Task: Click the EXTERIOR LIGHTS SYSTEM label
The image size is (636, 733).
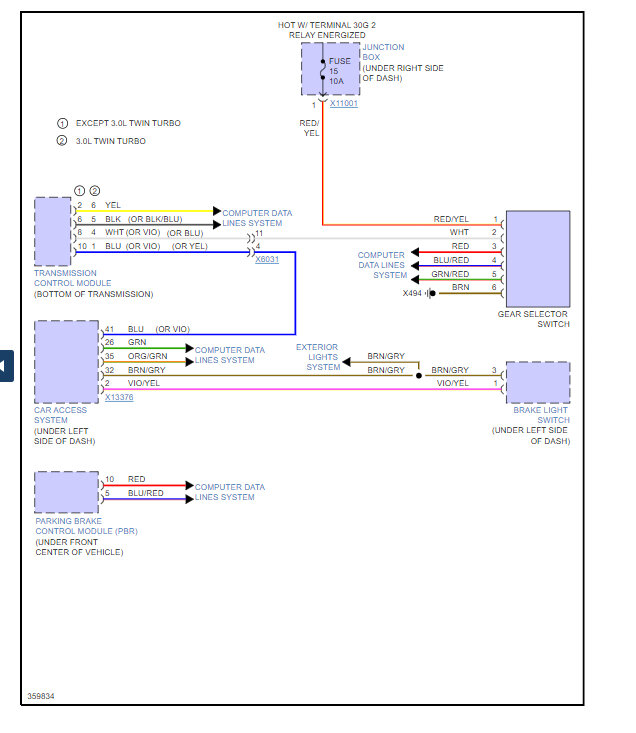Action: point(317,357)
